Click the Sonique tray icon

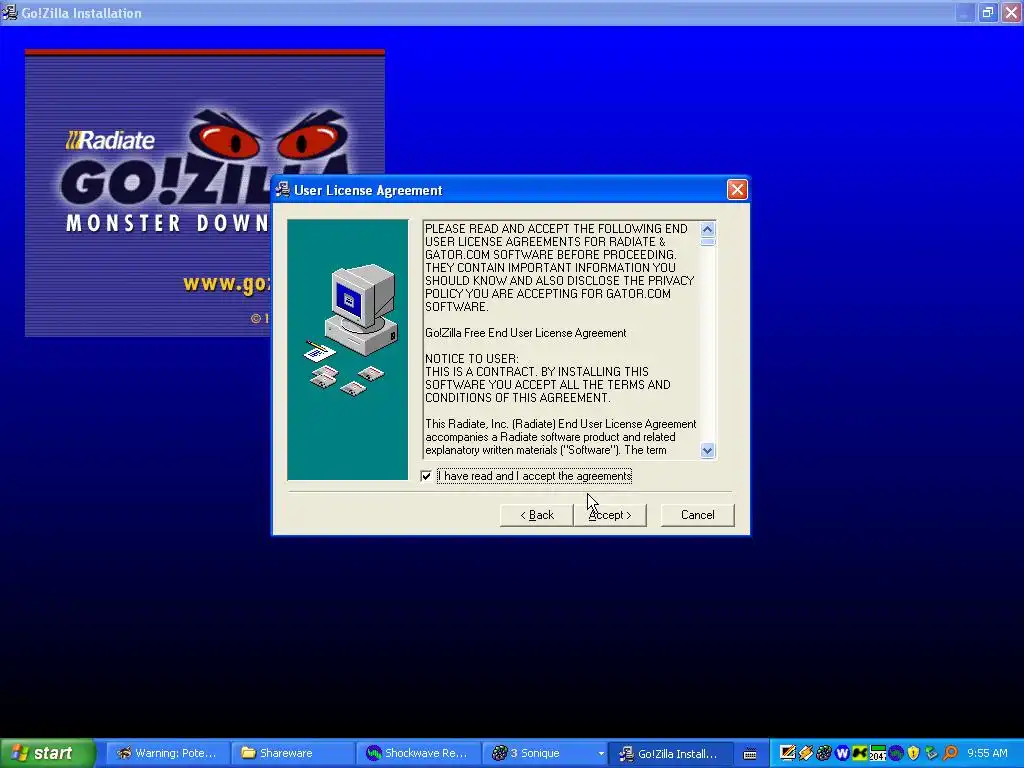coord(824,753)
